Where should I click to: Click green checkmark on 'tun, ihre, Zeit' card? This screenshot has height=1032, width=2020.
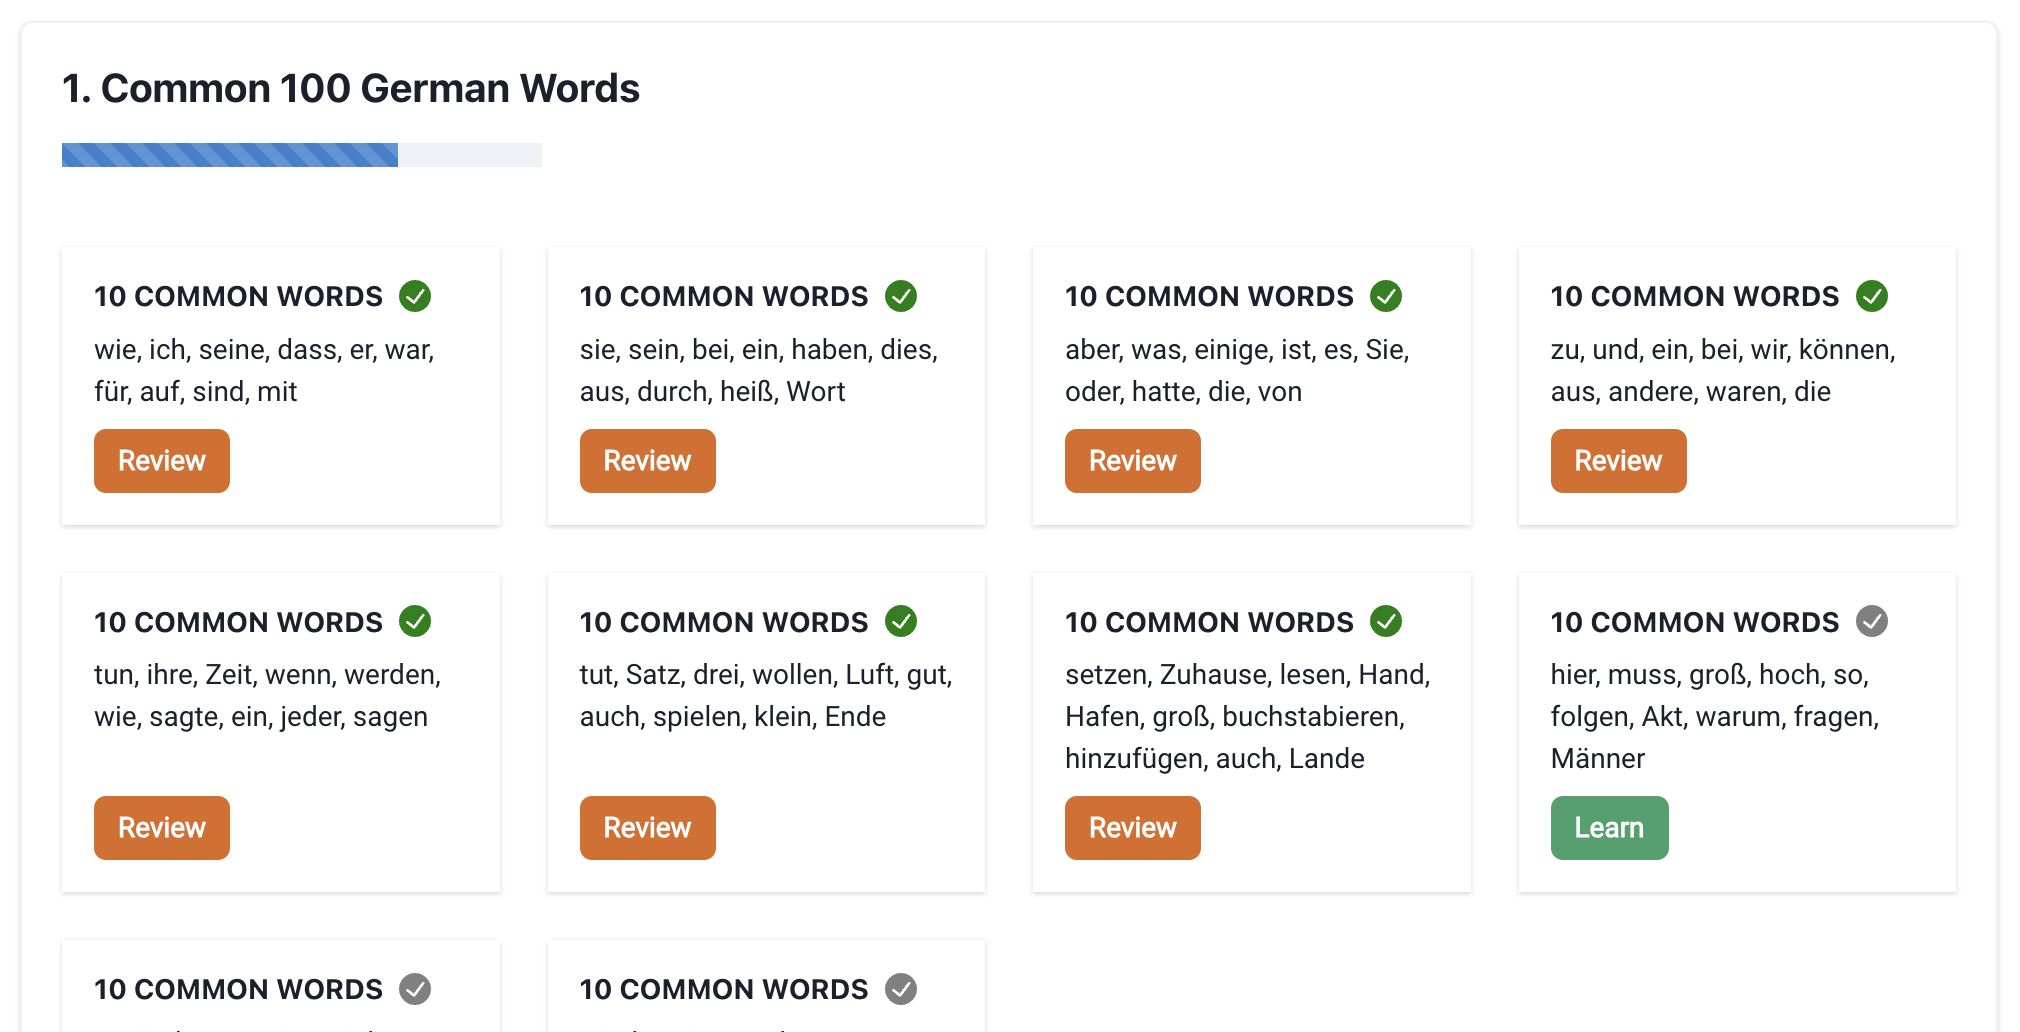point(415,621)
